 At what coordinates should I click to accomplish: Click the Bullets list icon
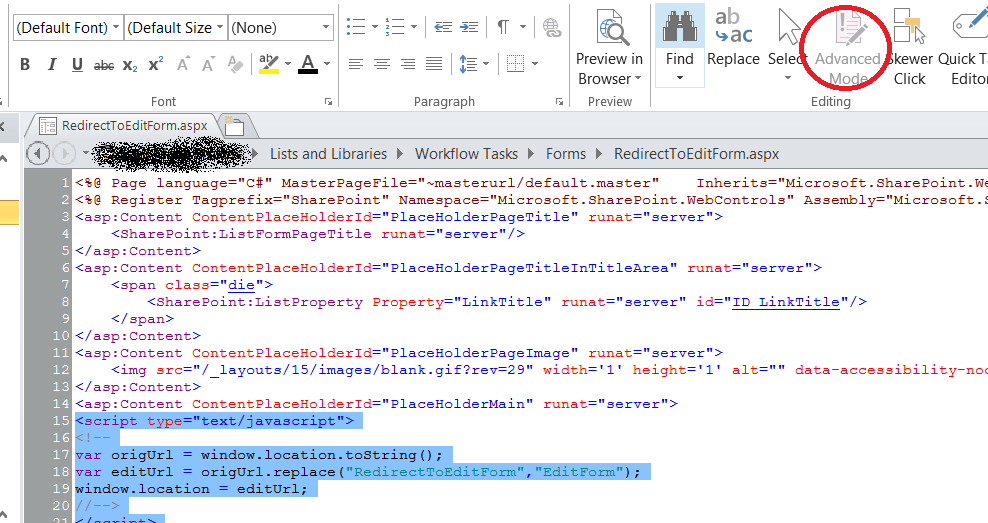pyautogui.click(x=356, y=26)
